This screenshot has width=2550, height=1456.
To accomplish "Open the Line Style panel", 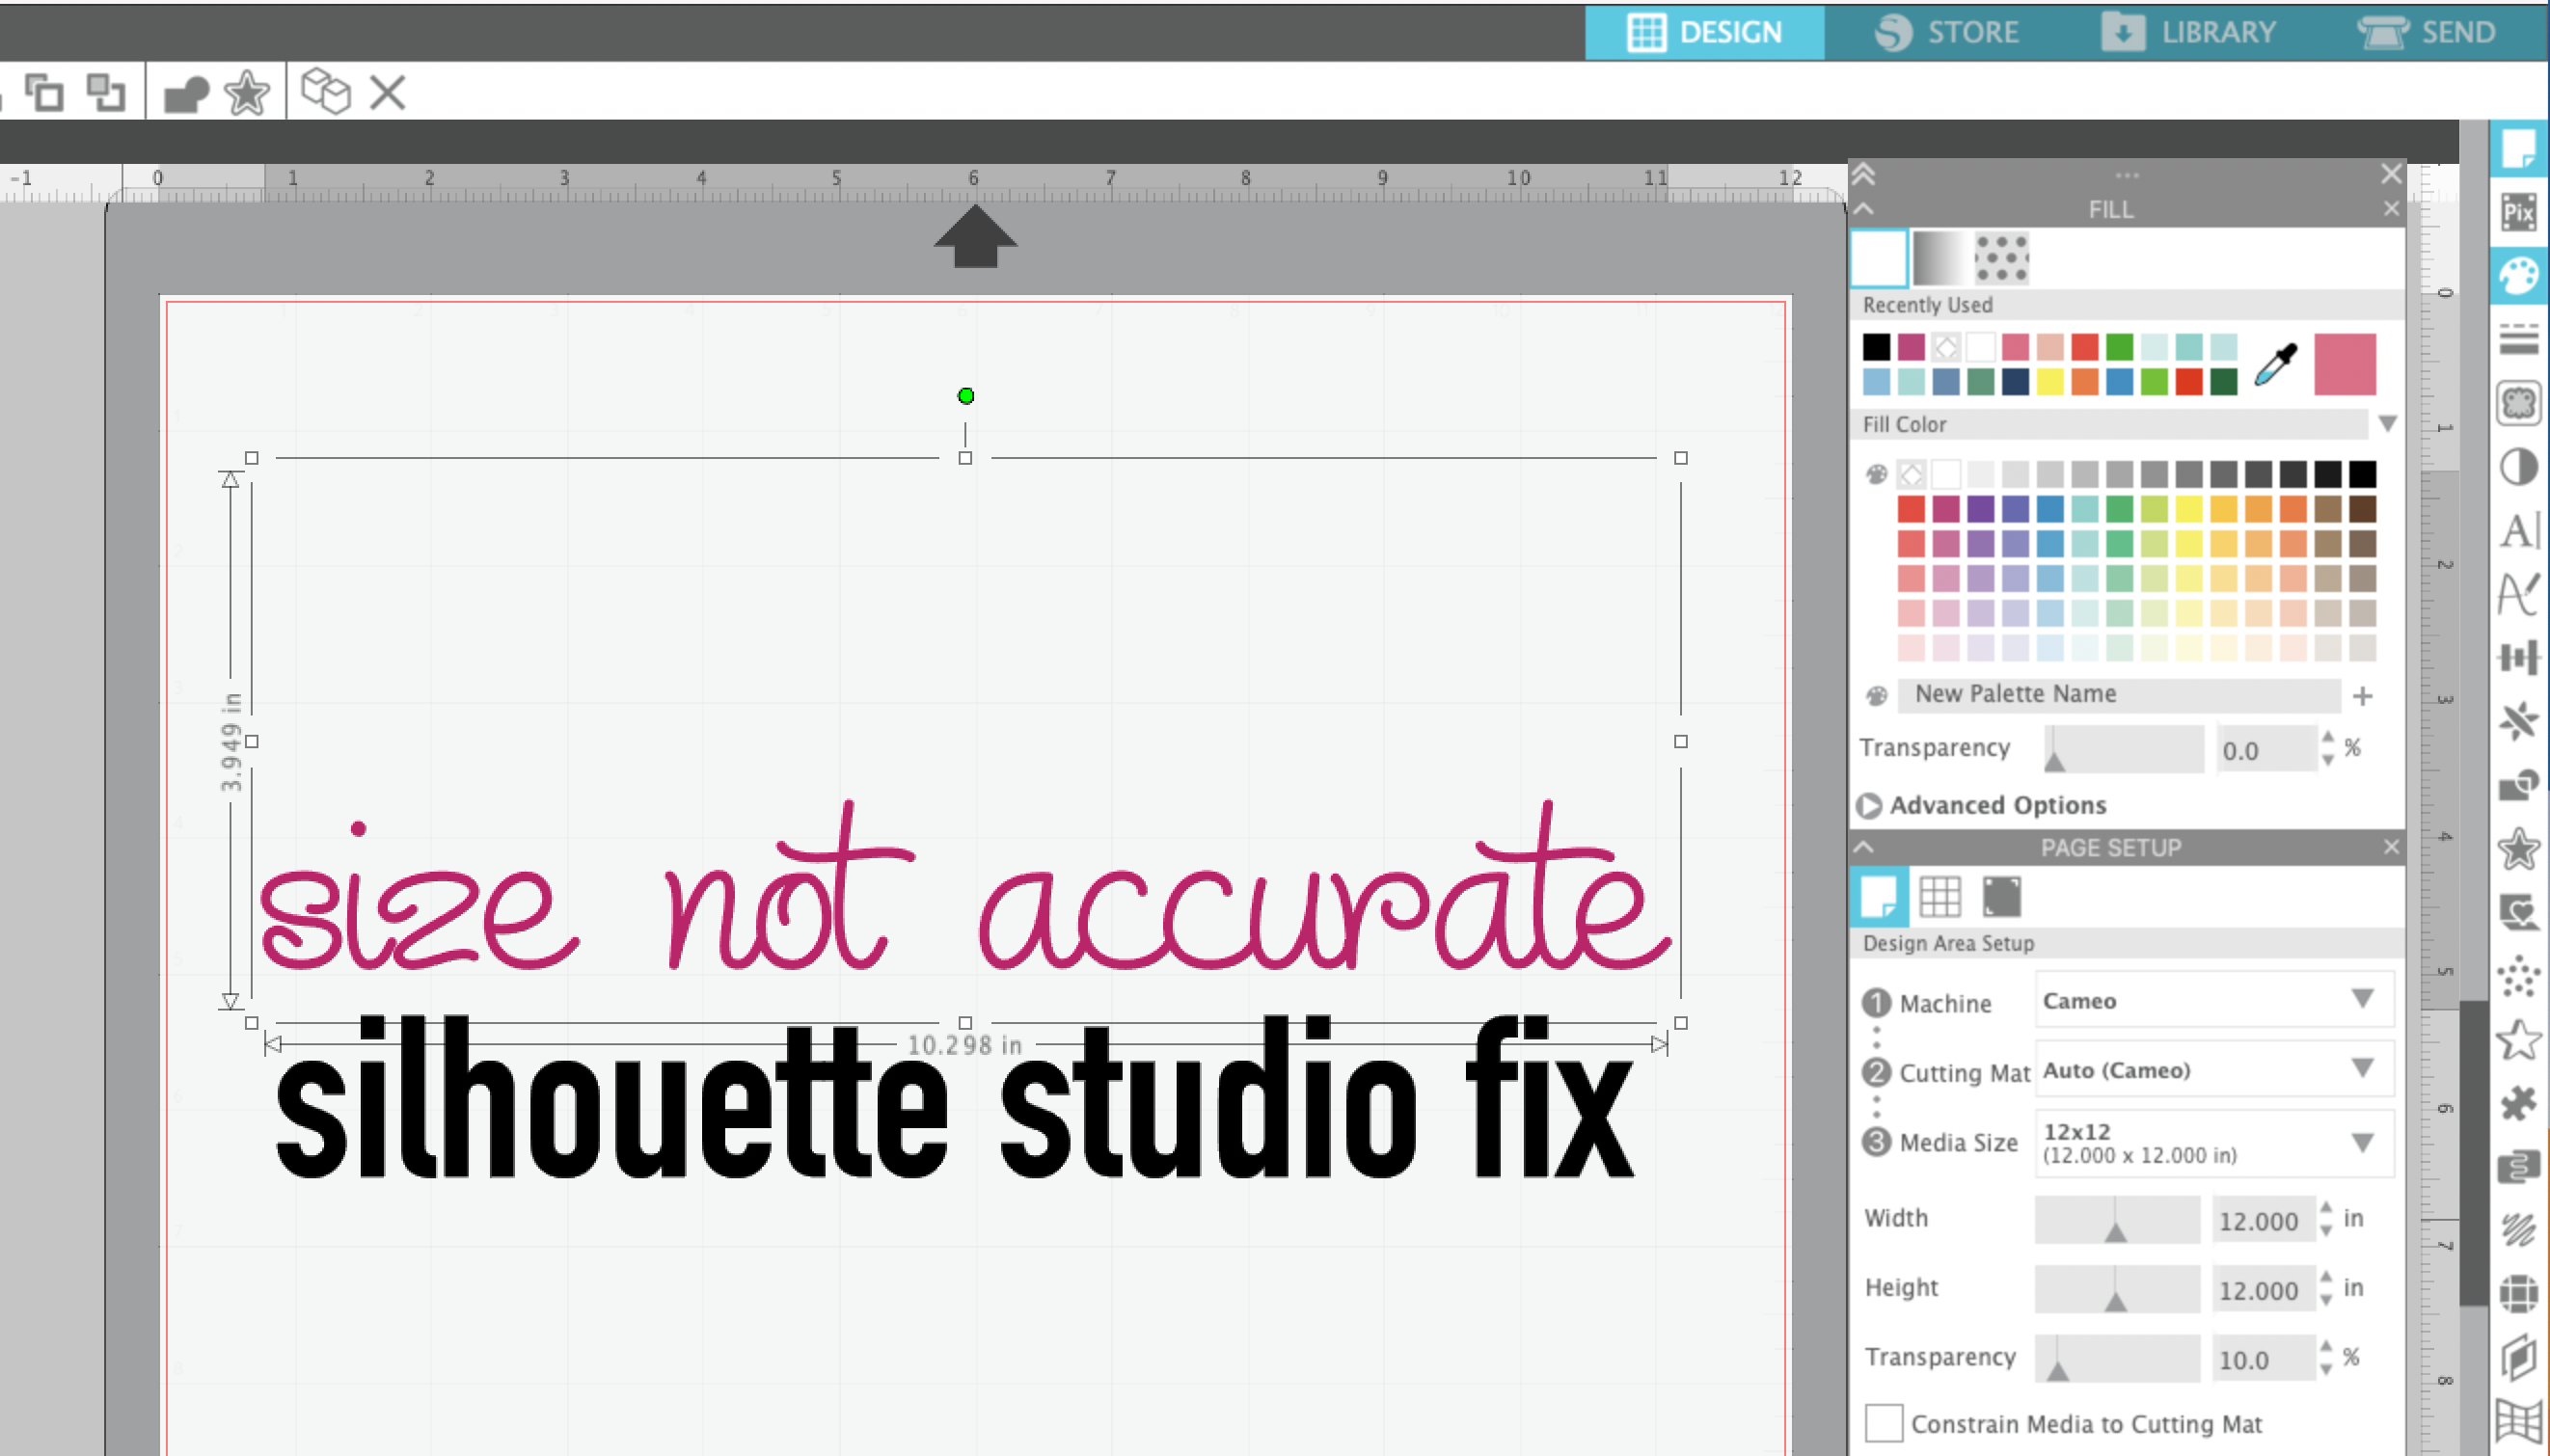I will tap(2521, 337).
